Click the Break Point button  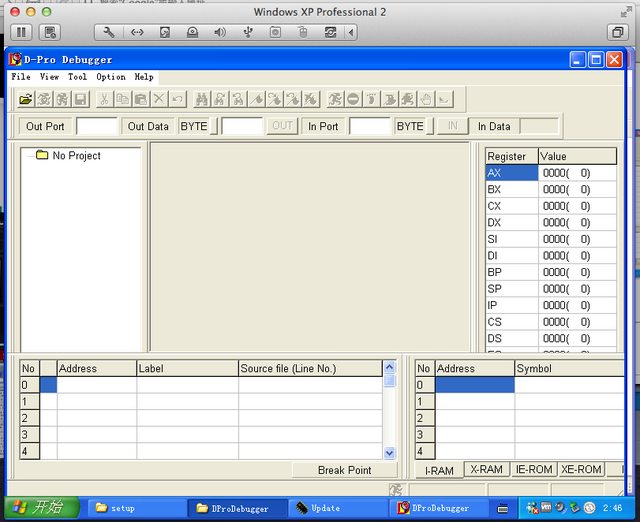point(344,470)
